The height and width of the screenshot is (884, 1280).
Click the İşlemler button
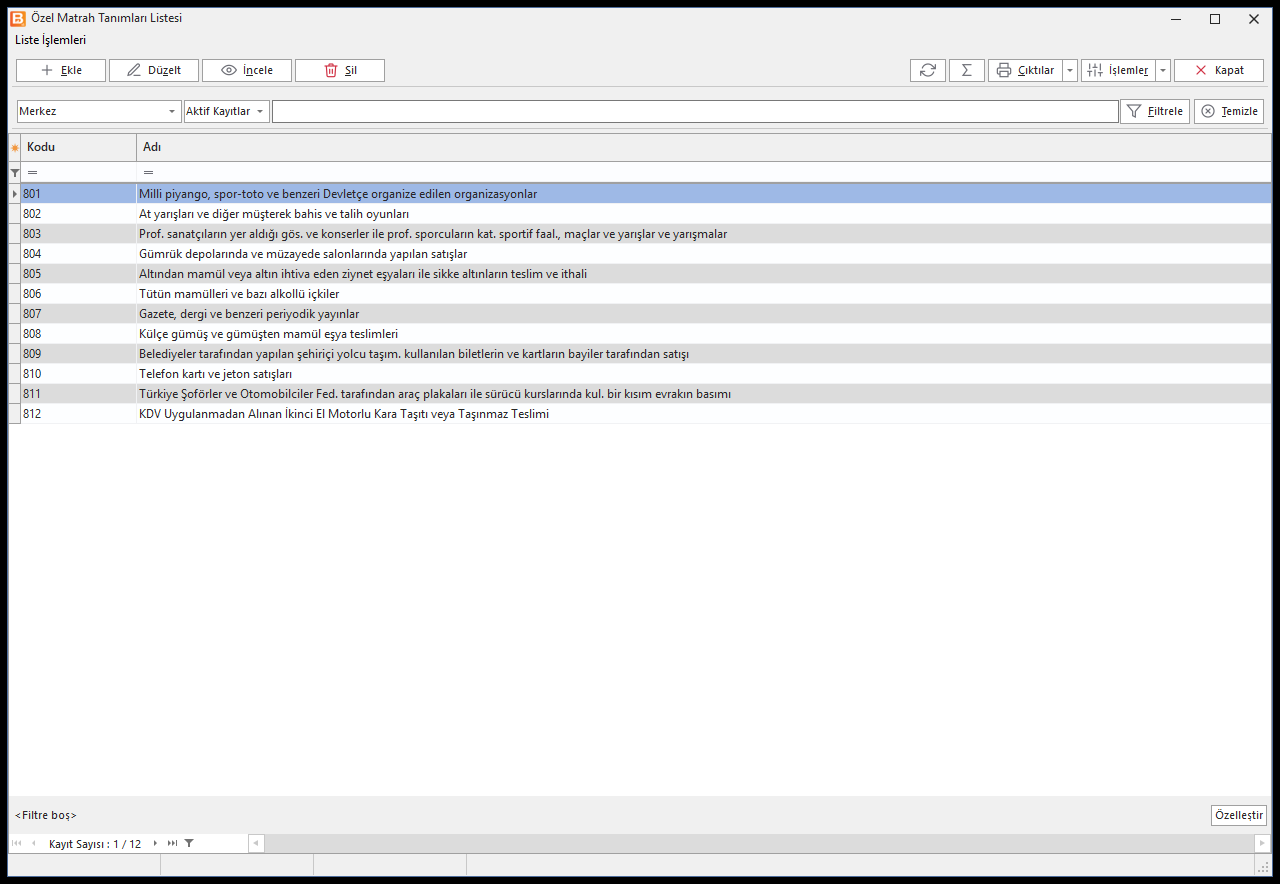1118,70
